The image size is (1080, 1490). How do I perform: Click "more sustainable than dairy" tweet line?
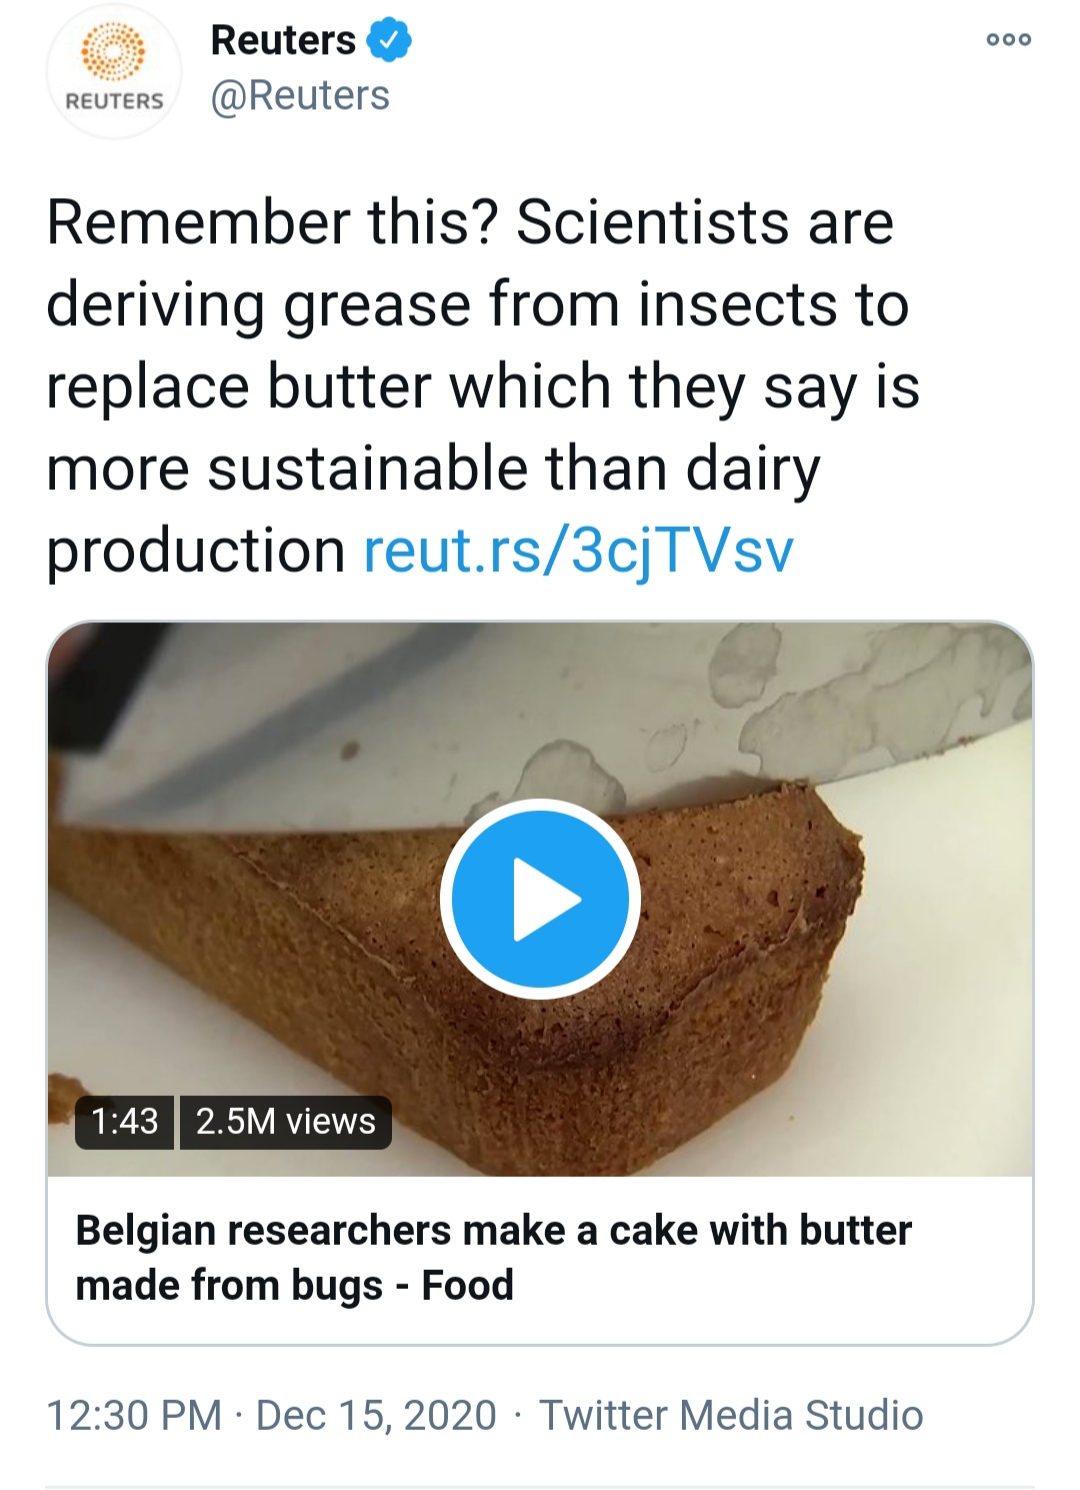click(433, 468)
